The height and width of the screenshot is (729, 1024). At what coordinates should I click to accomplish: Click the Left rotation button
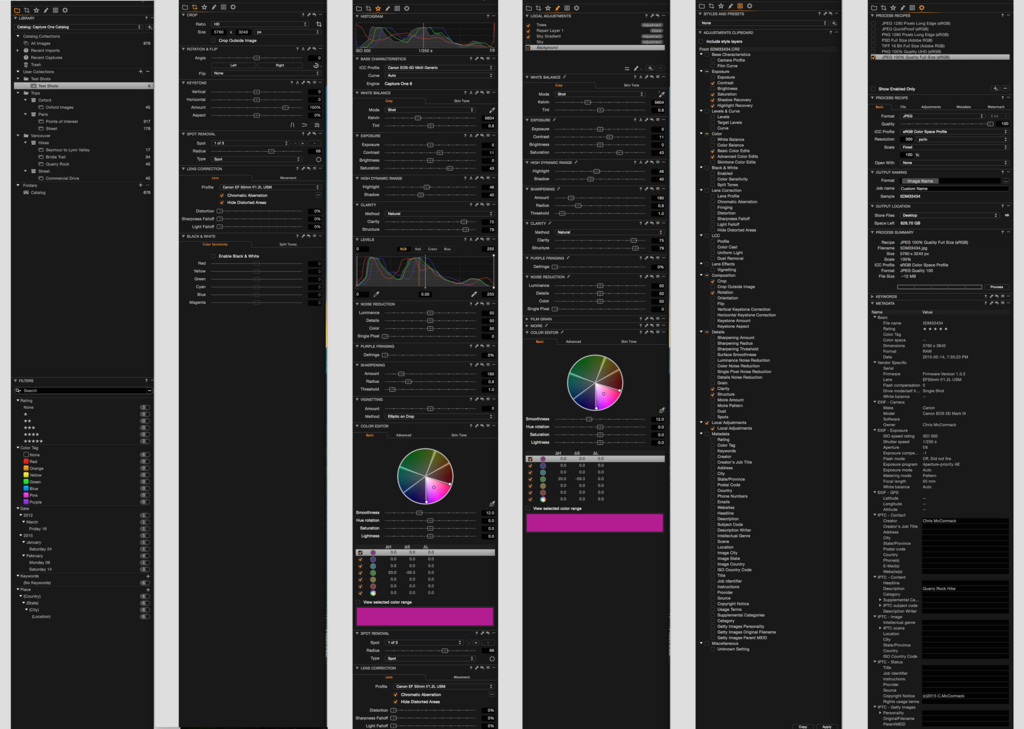233,65
